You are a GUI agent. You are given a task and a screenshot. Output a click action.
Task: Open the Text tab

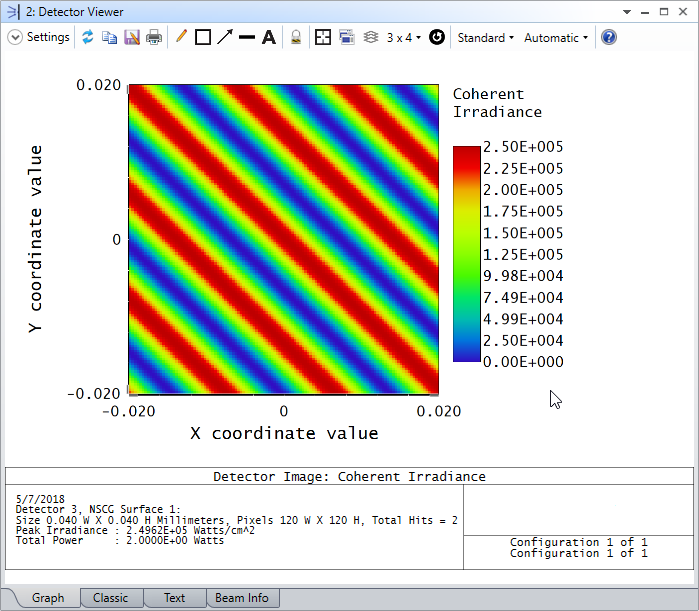pyautogui.click(x=174, y=598)
